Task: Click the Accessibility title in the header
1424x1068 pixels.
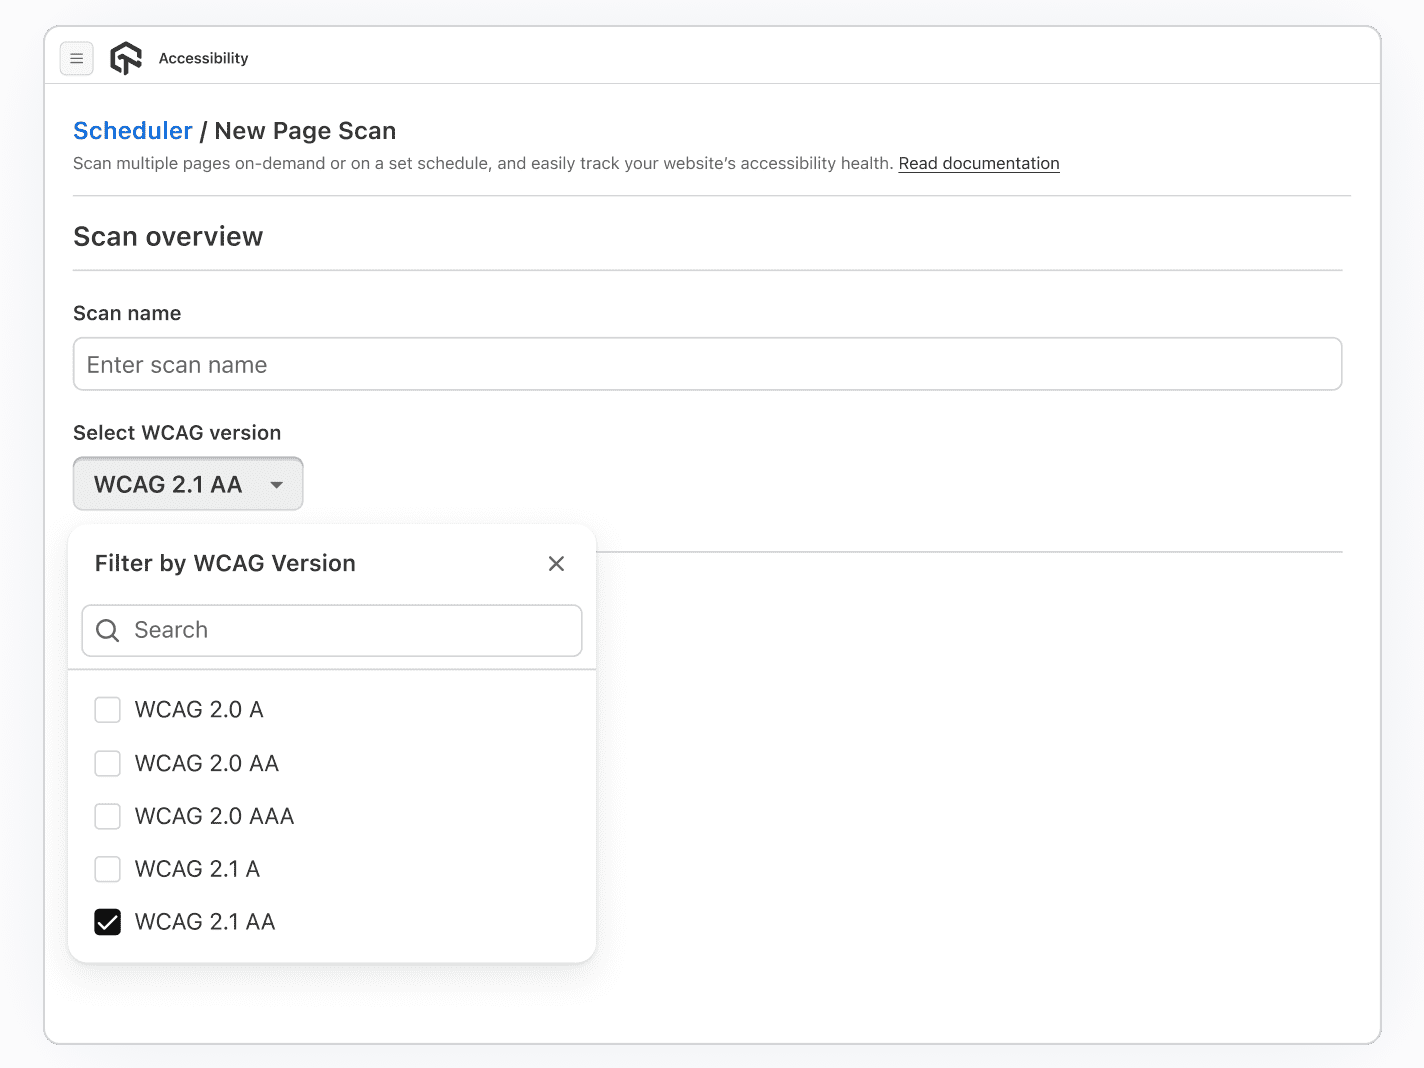Action: pyautogui.click(x=203, y=59)
